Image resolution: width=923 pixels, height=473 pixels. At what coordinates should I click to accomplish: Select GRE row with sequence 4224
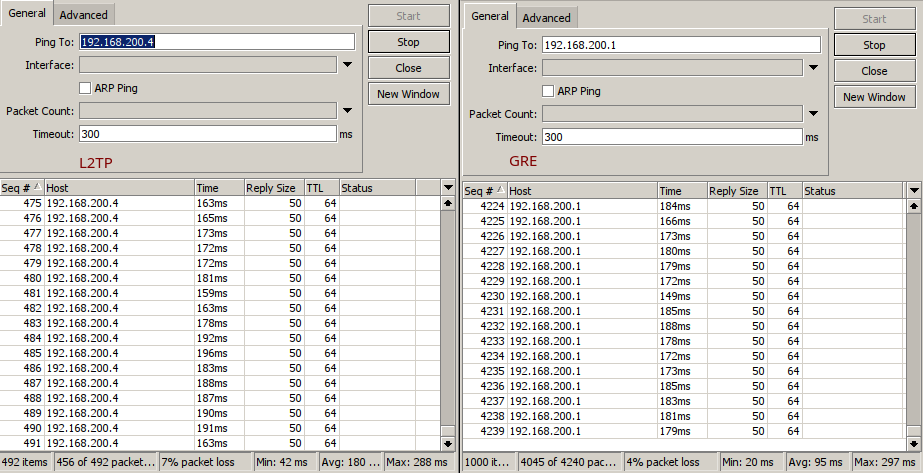(x=685, y=206)
